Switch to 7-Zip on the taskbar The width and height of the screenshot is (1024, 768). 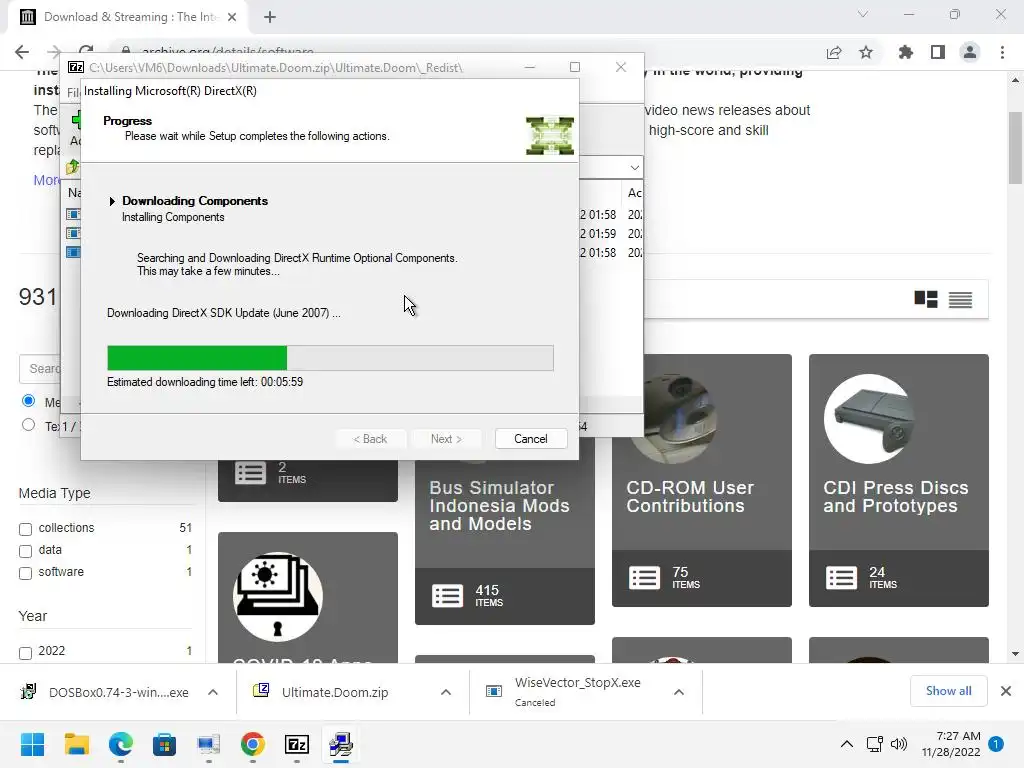(297, 744)
